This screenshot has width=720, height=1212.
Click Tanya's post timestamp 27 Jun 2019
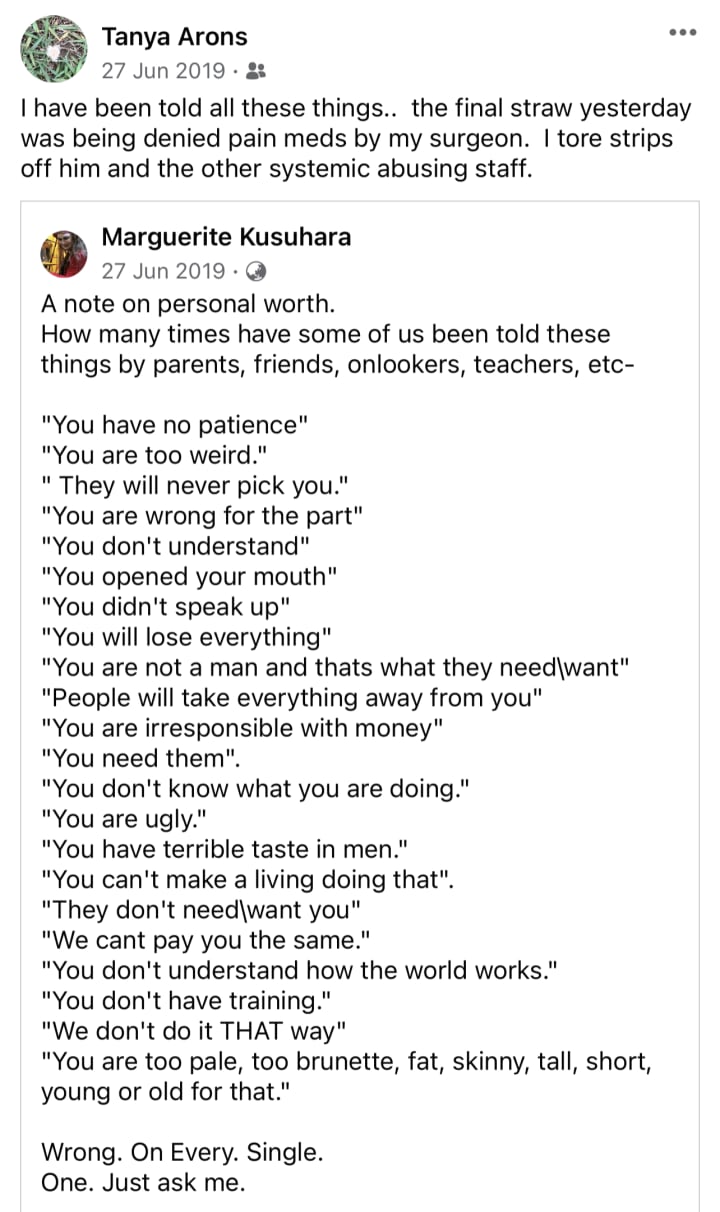coord(163,71)
